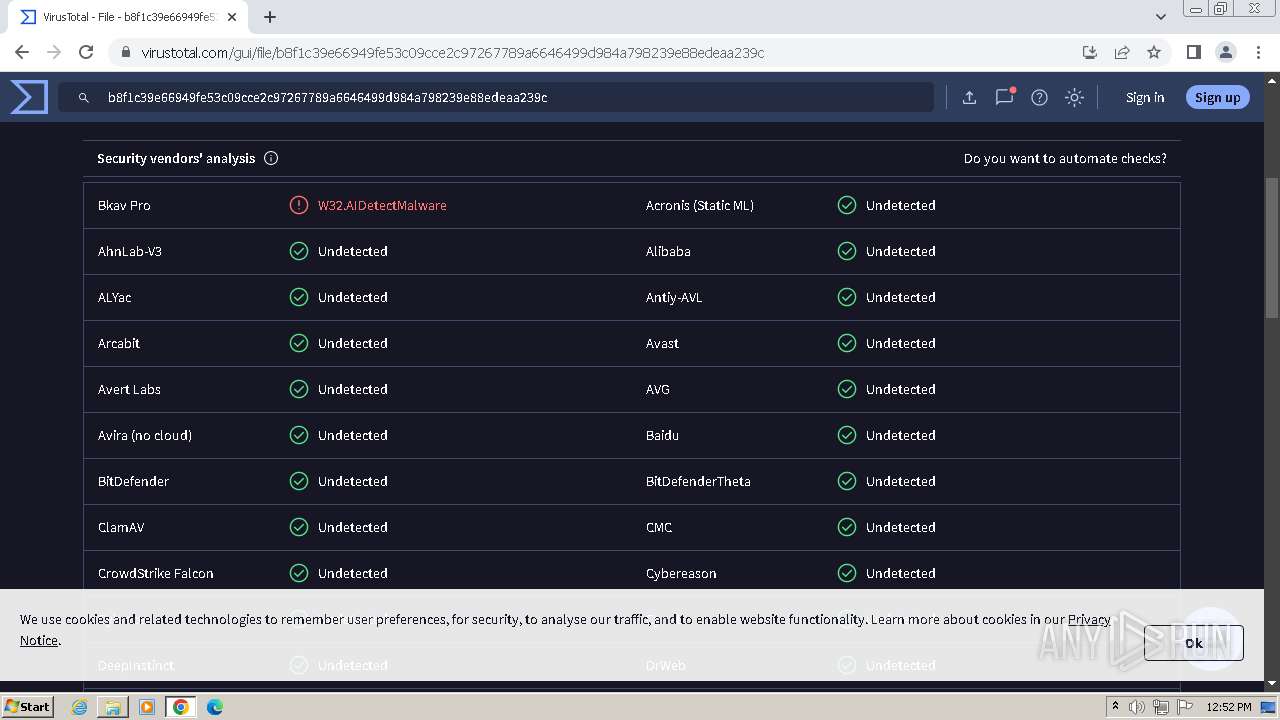This screenshot has width=1280, height=720.
Task: Click the search magnifier icon in VirusTotal bar
Action: point(84,98)
